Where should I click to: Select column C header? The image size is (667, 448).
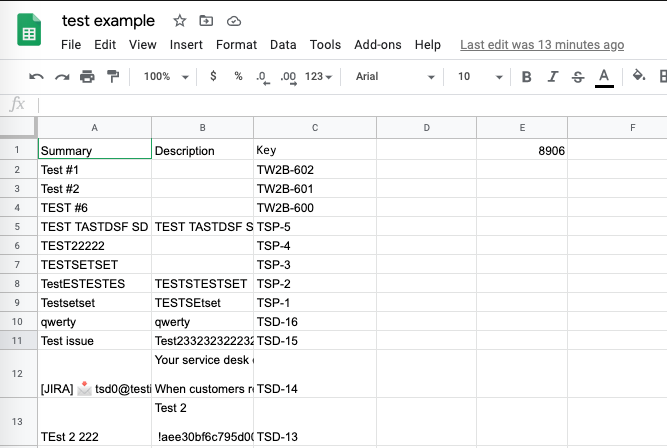(x=315, y=128)
